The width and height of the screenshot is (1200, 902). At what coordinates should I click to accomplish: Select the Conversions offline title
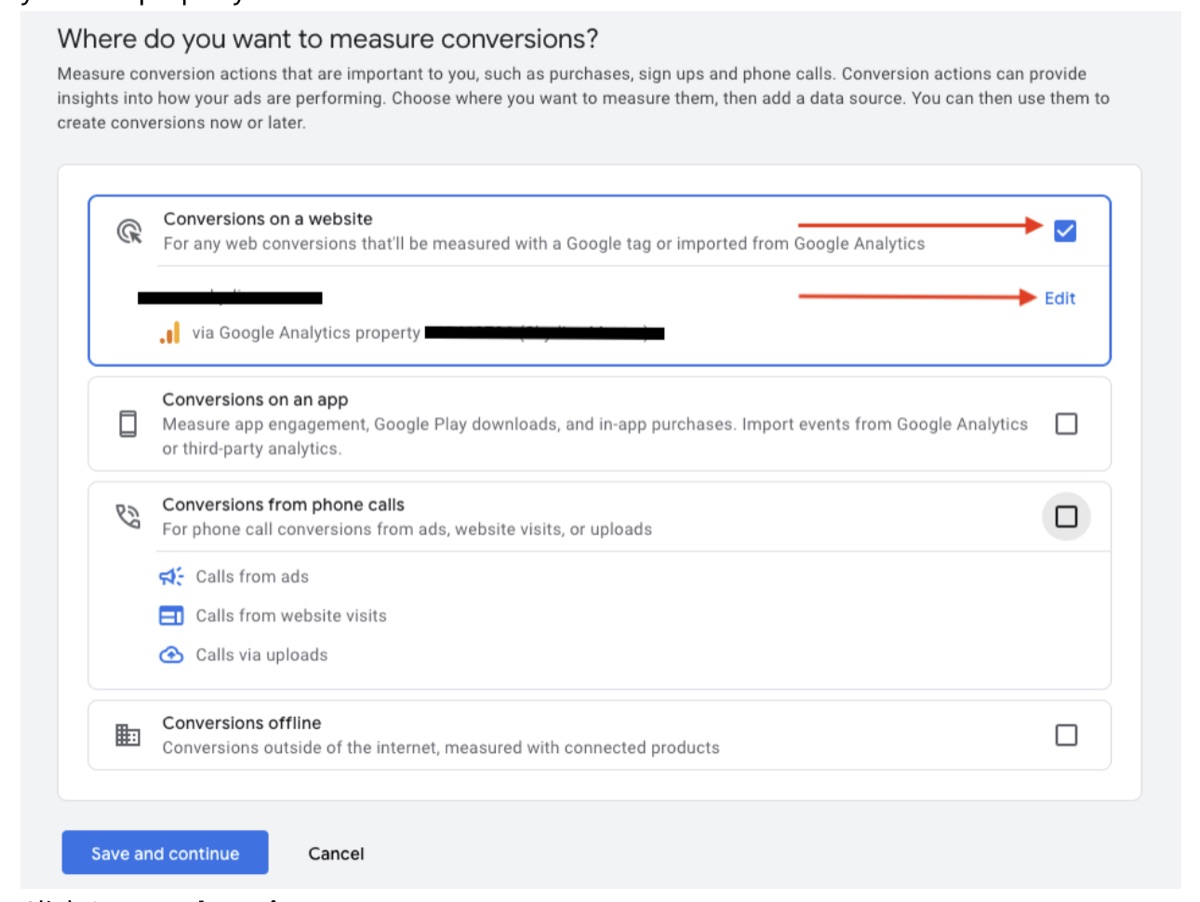pos(242,723)
